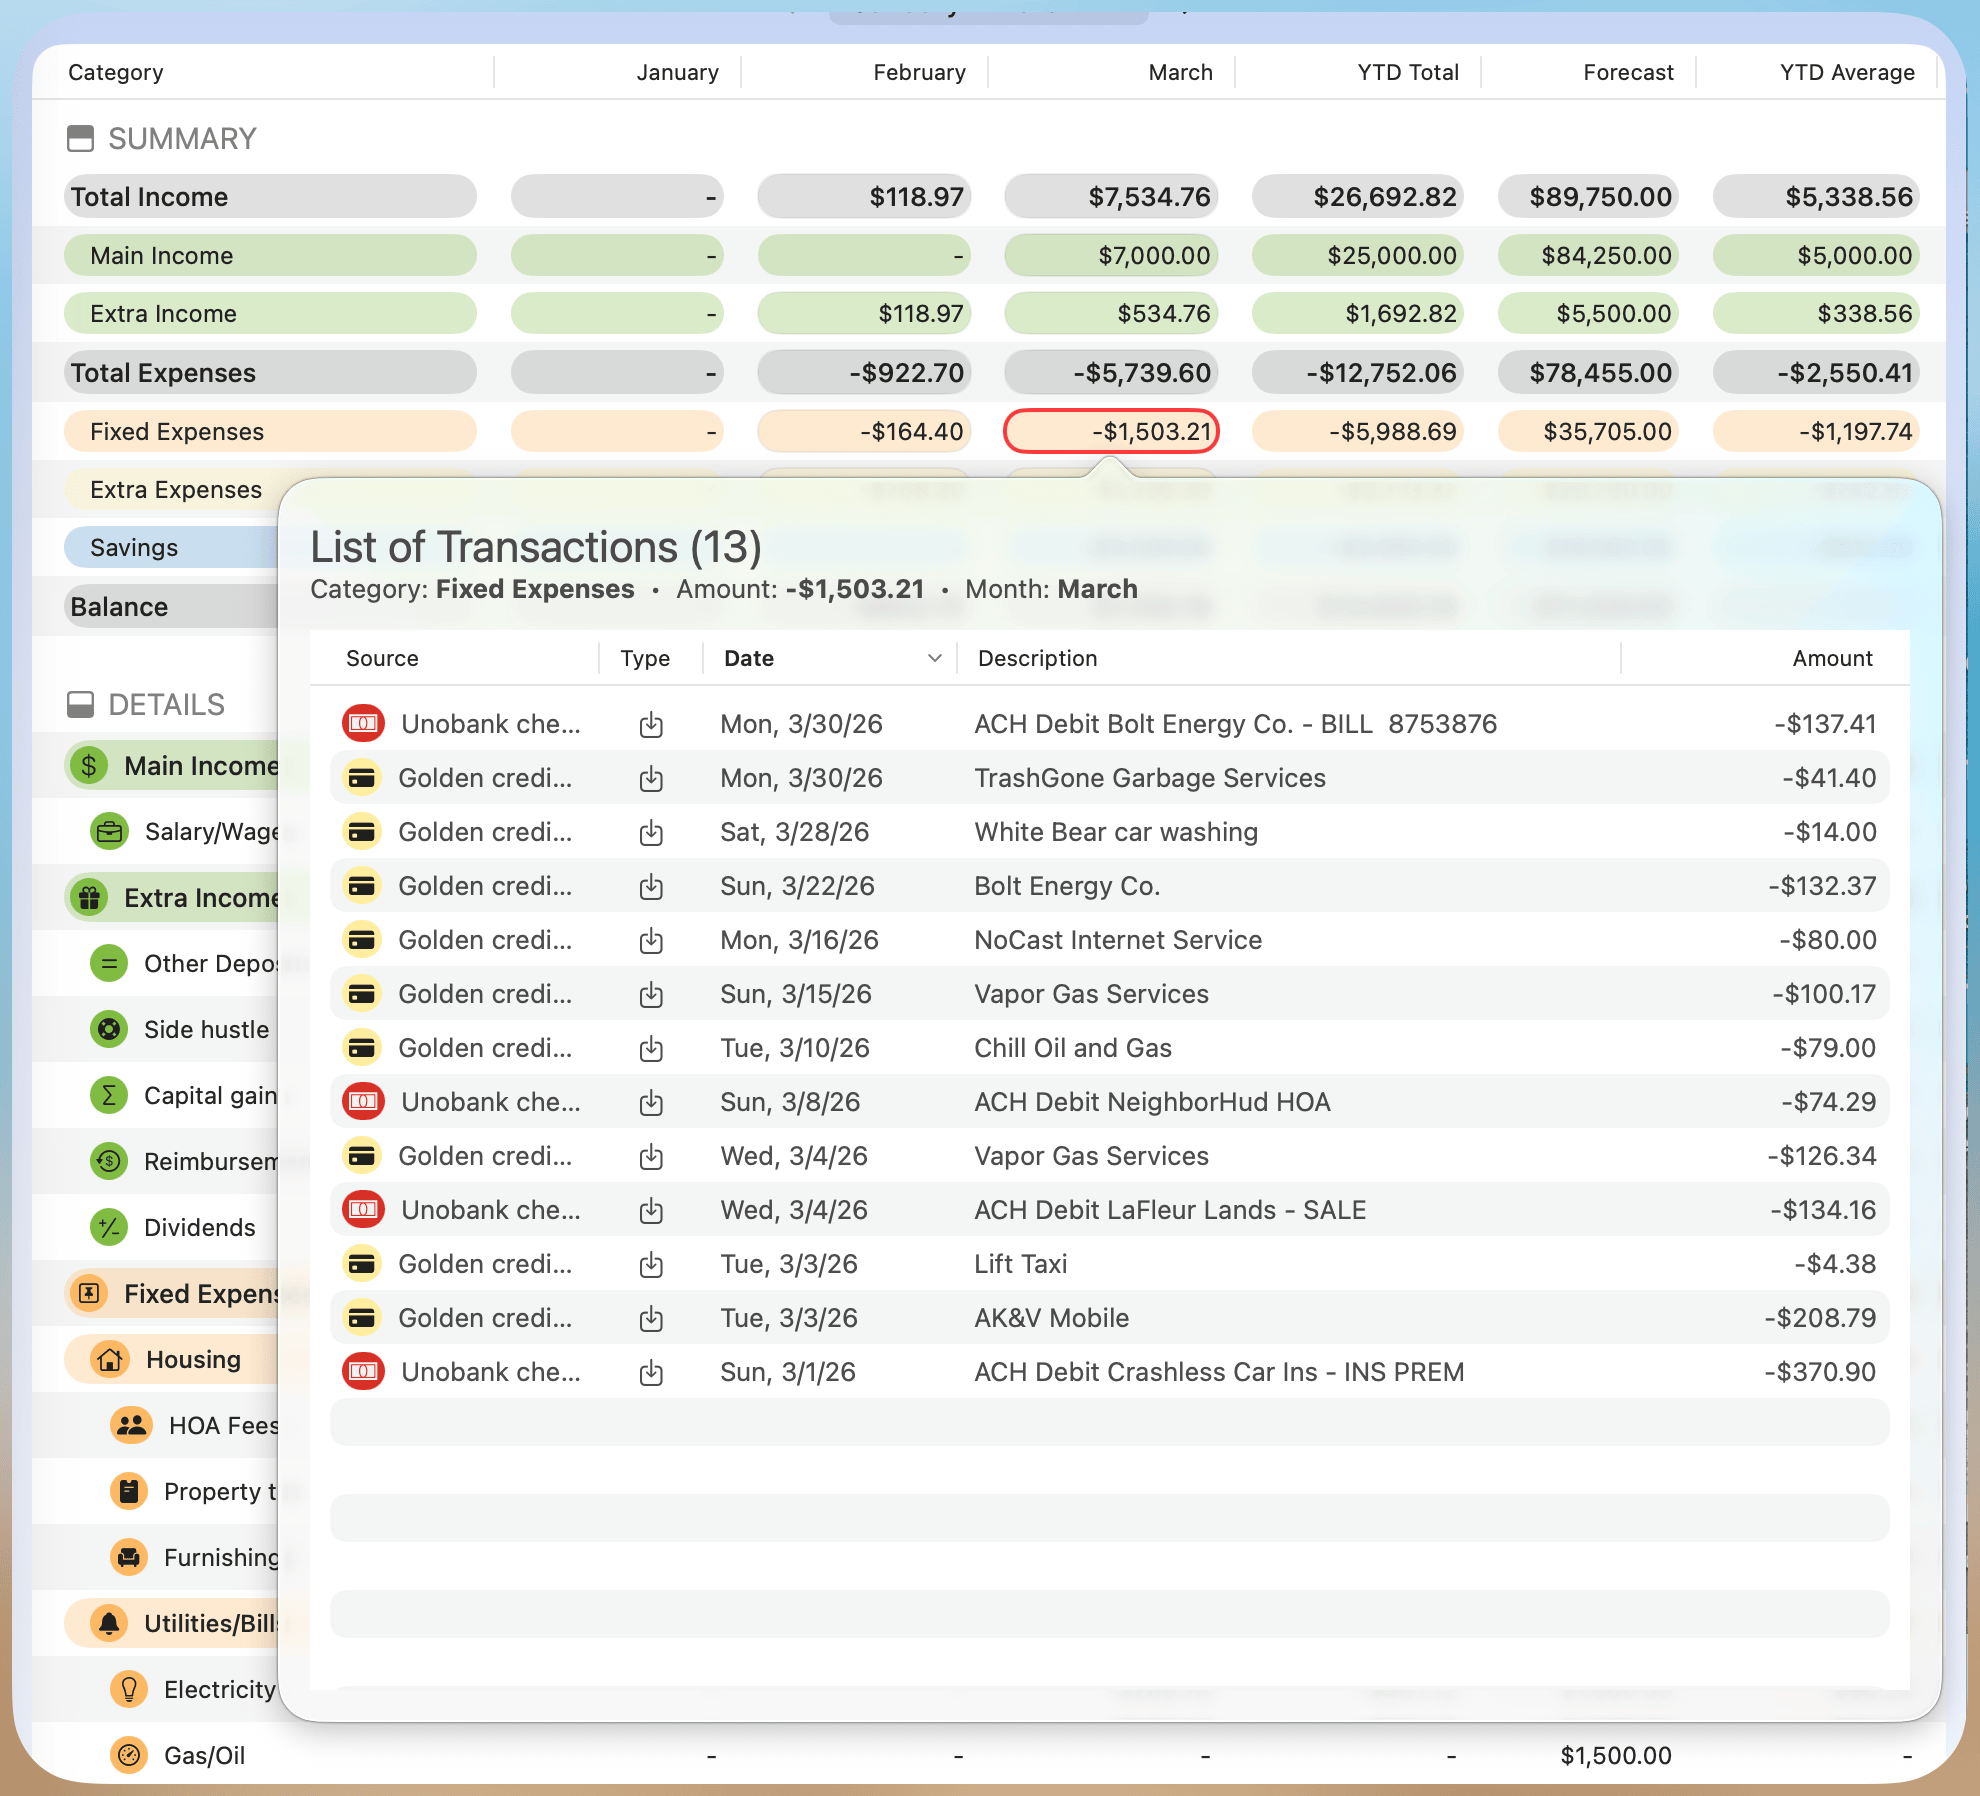
Task: Select the AK&V Mobile transaction row
Action: 1109,1317
